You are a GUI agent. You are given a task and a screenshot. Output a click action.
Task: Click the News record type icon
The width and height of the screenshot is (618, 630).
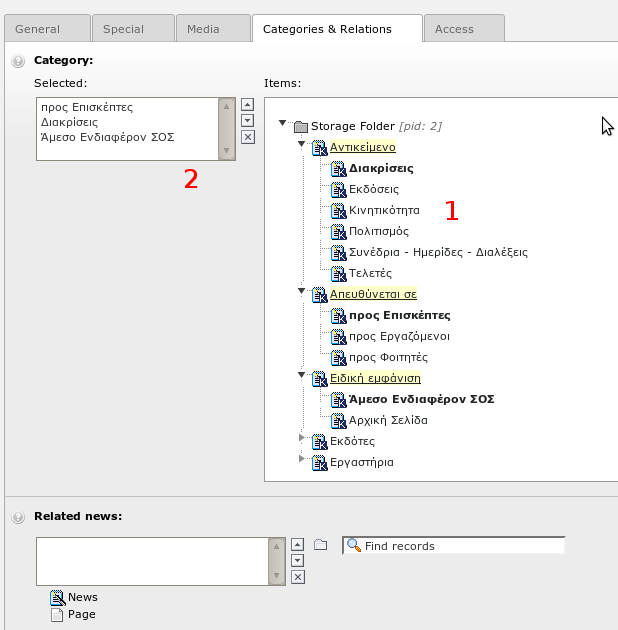tap(58, 598)
